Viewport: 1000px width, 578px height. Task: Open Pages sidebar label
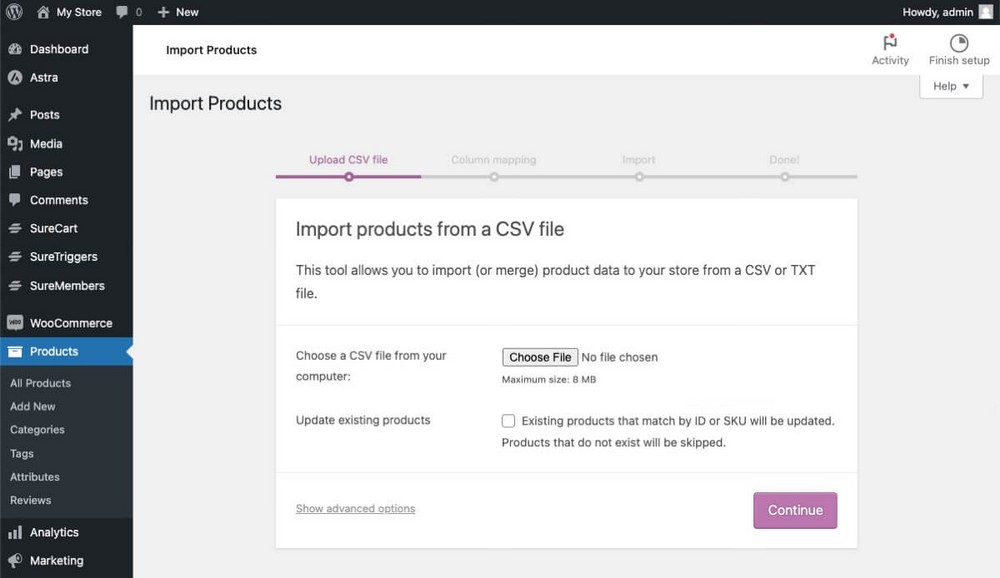tap(46, 172)
